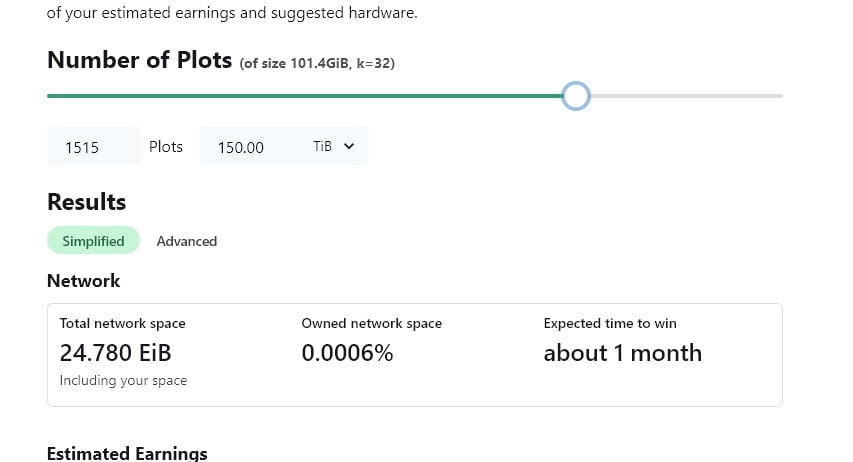This screenshot has height=462, width=853.
Task: Click the Number of Plots heading
Action: click(140, 60)
